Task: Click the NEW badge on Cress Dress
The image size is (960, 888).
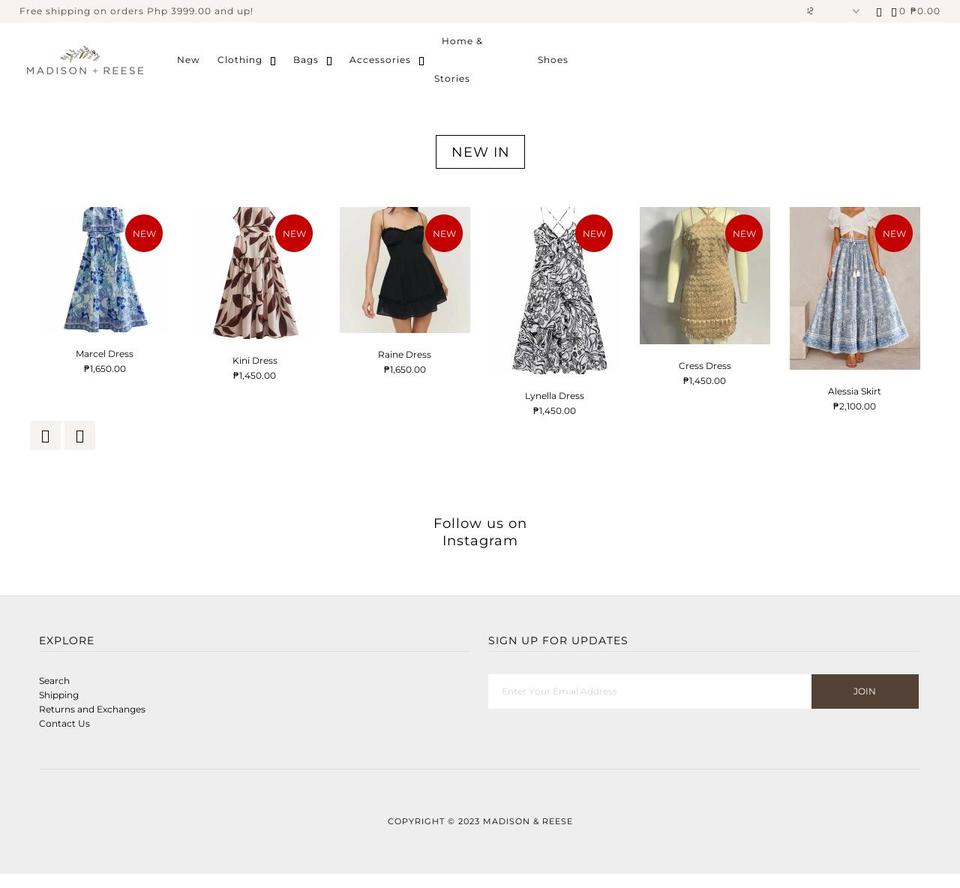Action: point(744,233)
